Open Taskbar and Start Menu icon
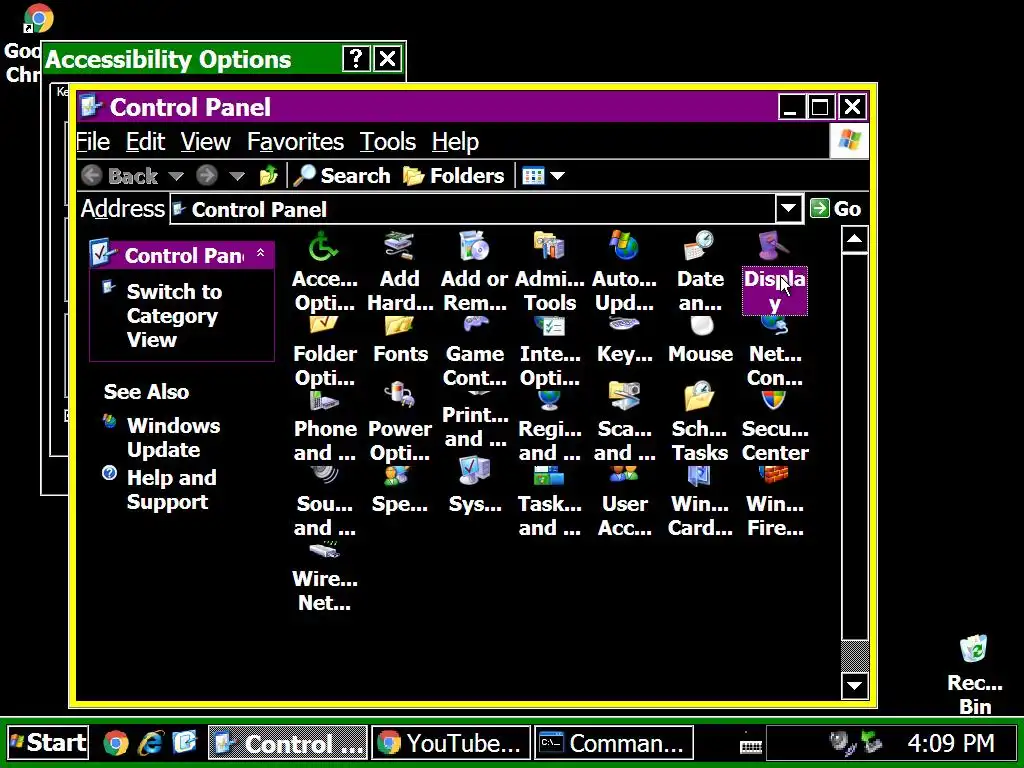The image size is (1024, 768). pos(550,503)
